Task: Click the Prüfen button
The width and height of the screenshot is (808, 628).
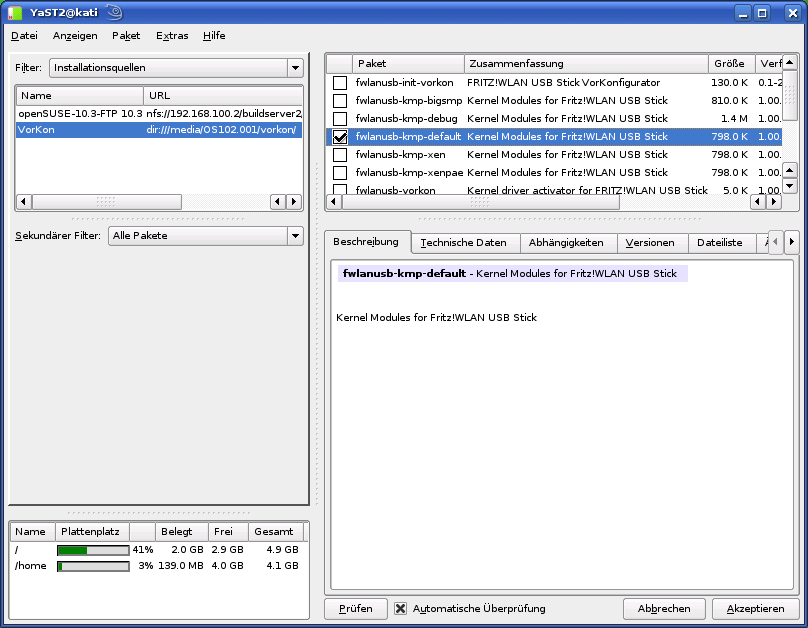Action: coord(356,608)
